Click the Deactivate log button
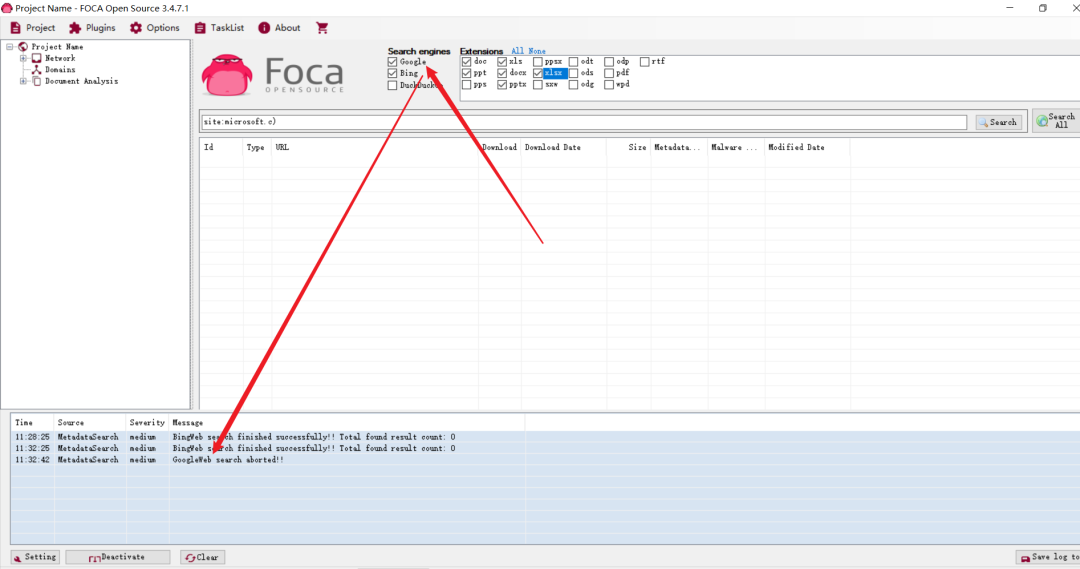1080x569 pixels. pos(118,557)
